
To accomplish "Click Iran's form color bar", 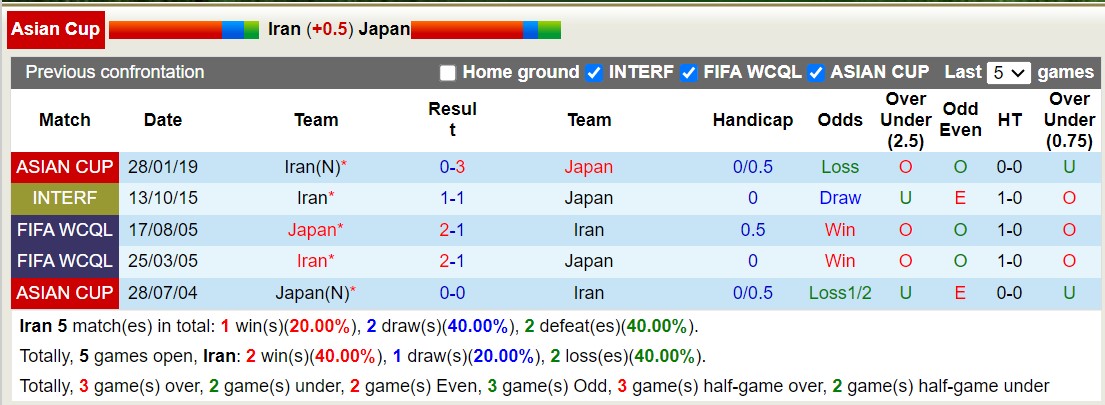I will [x=184, y=30].
